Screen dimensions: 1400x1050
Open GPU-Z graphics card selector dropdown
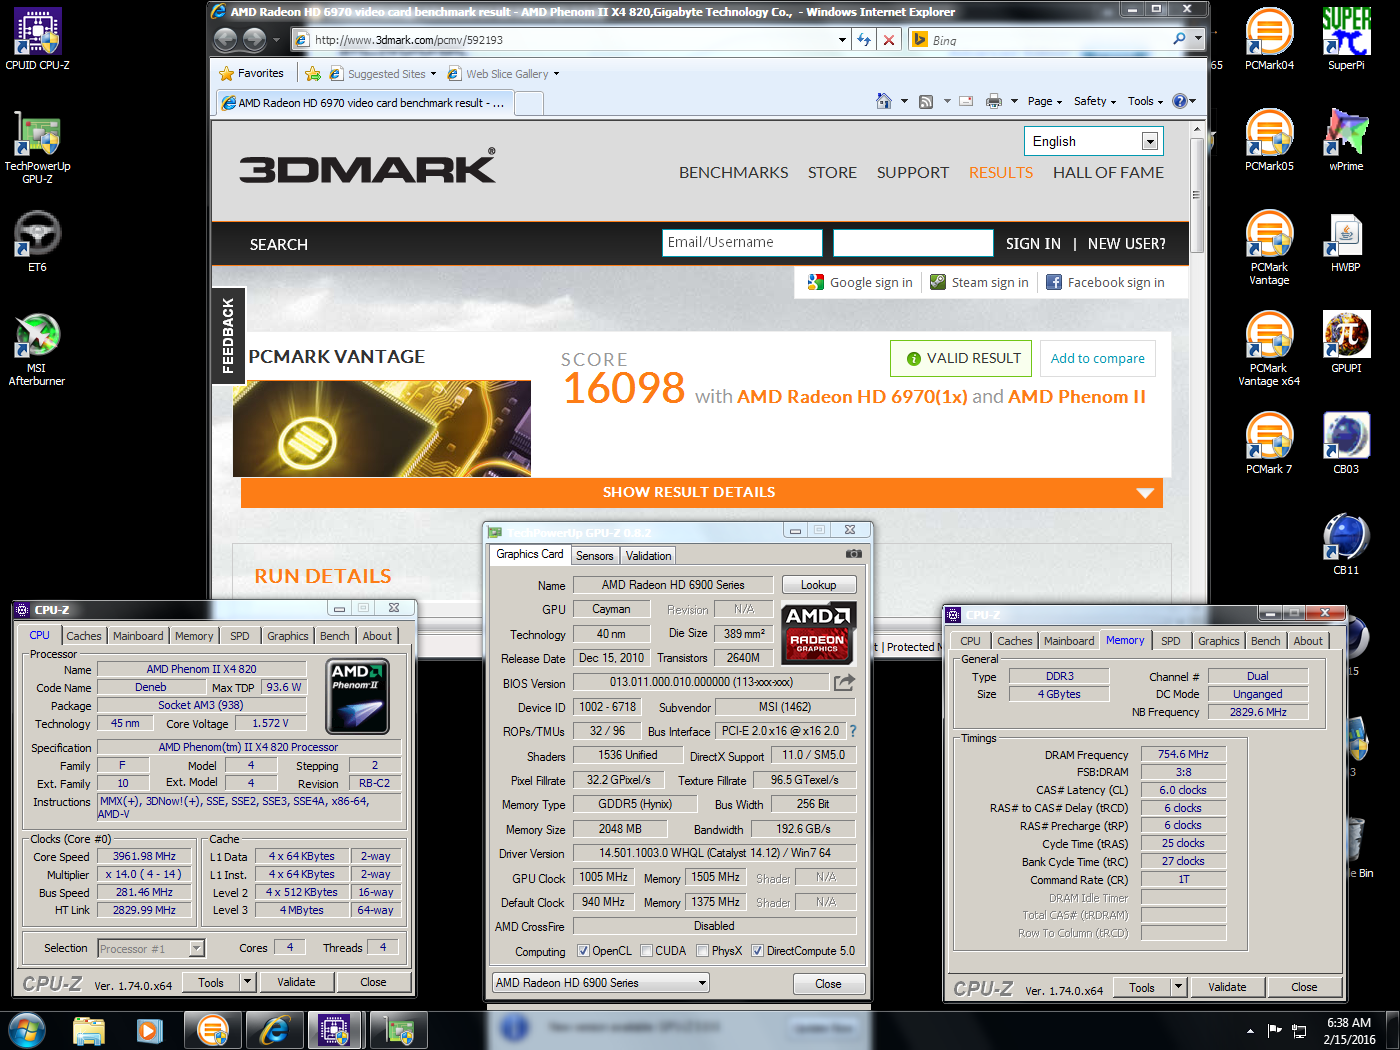[601, 983]
